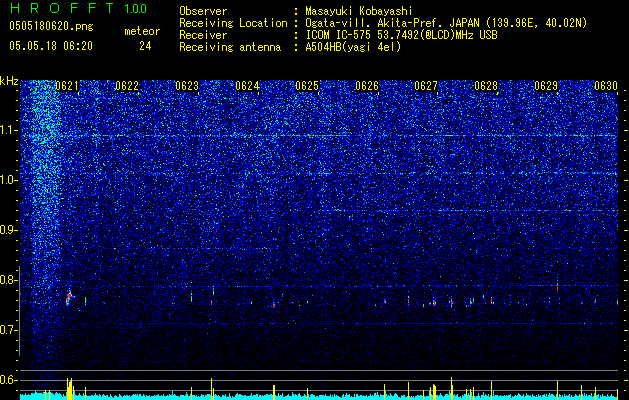Click the kHz axis unit label
The height and width of the screenshot is (400, 629).
9,81
